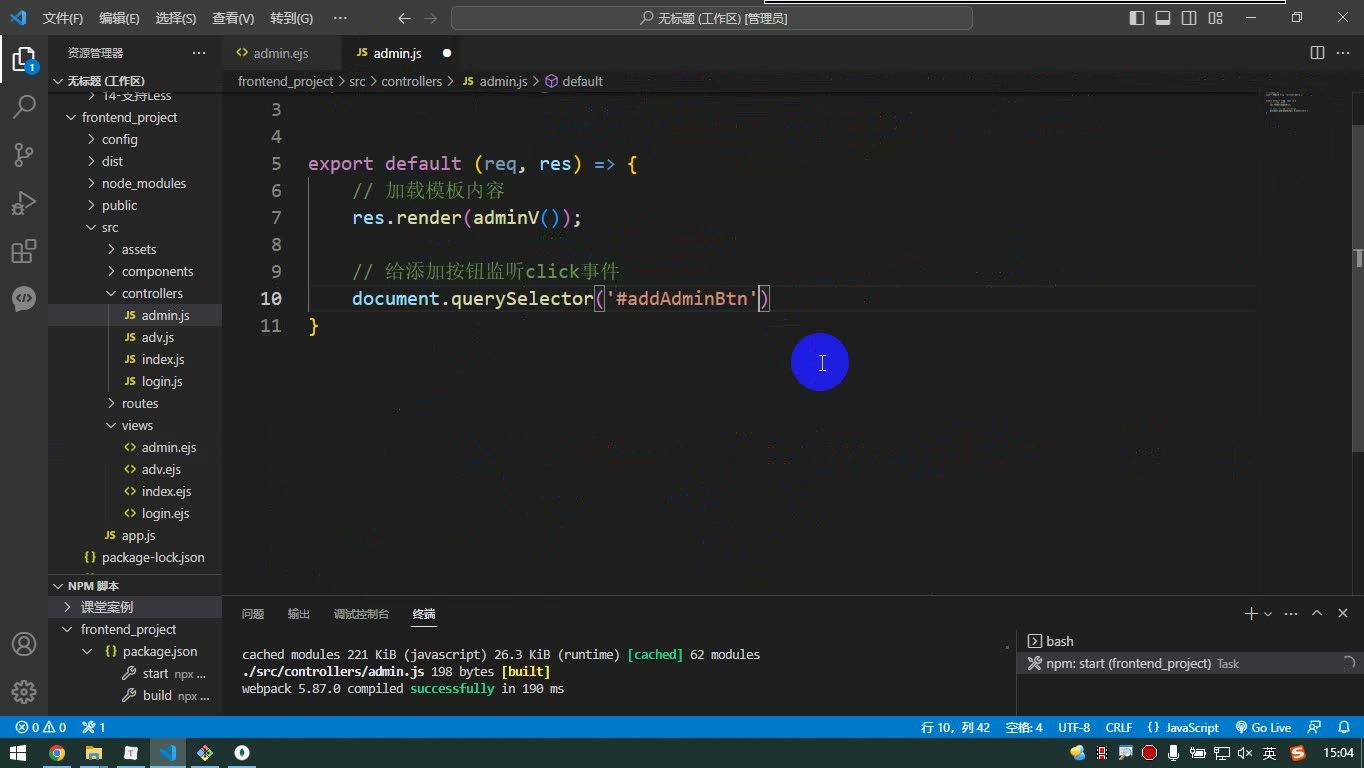This screenshot has width=1364, height=768.
Task: Open terminal launch profile dropdown arrow
Action: tap(1268, 614)
